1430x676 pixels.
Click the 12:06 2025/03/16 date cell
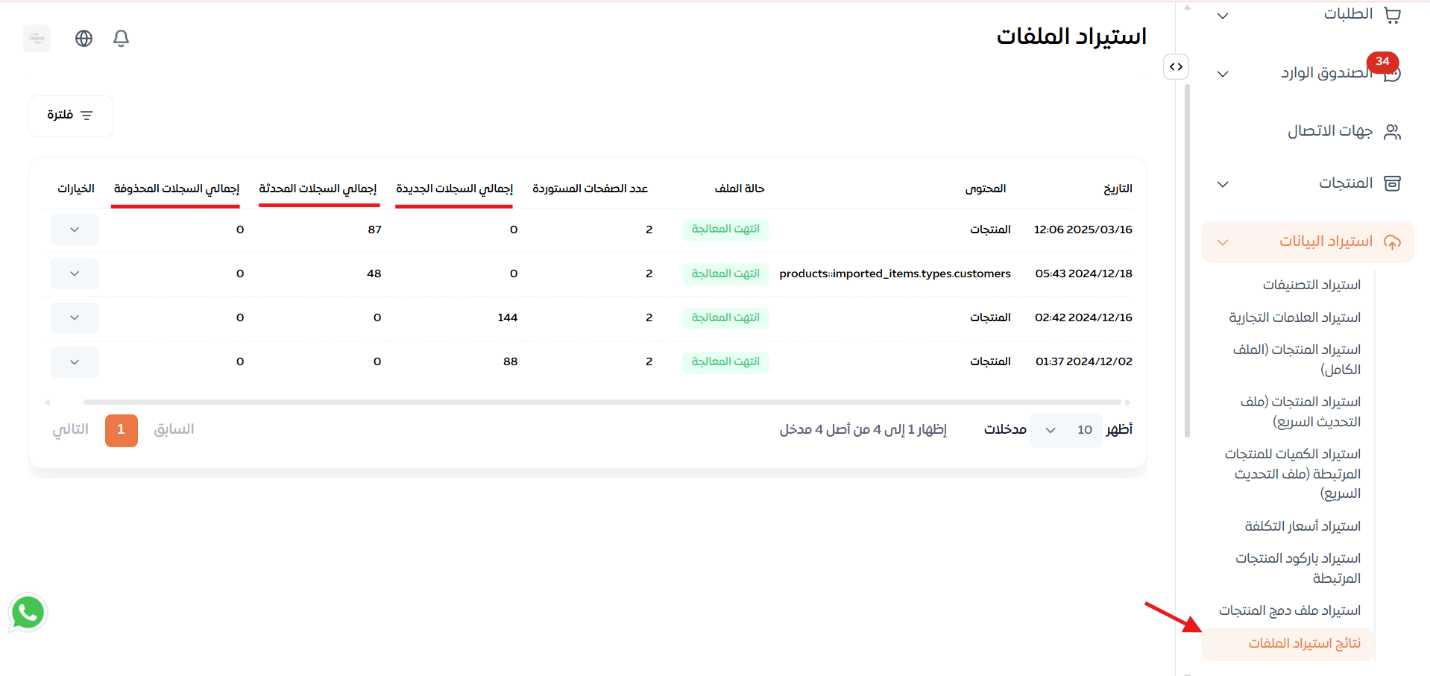tap(1083, 229)
